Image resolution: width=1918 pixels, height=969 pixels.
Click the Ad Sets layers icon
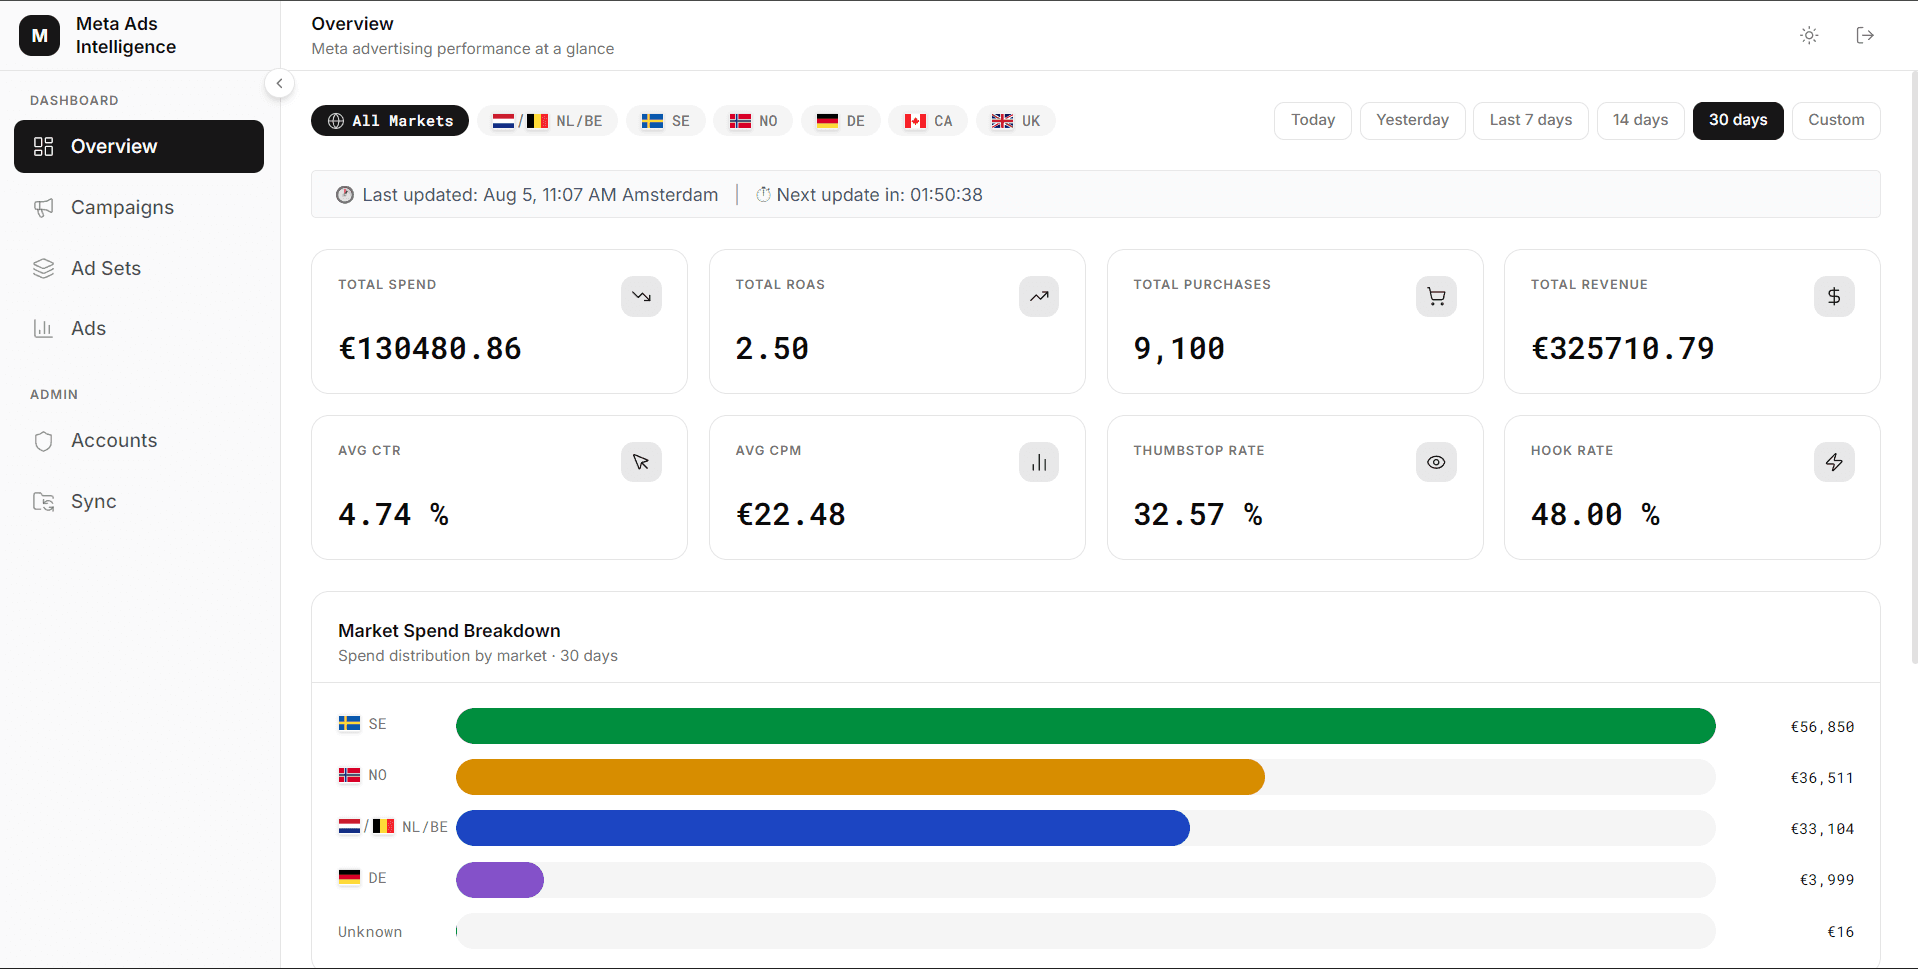(x=43, y=268)
